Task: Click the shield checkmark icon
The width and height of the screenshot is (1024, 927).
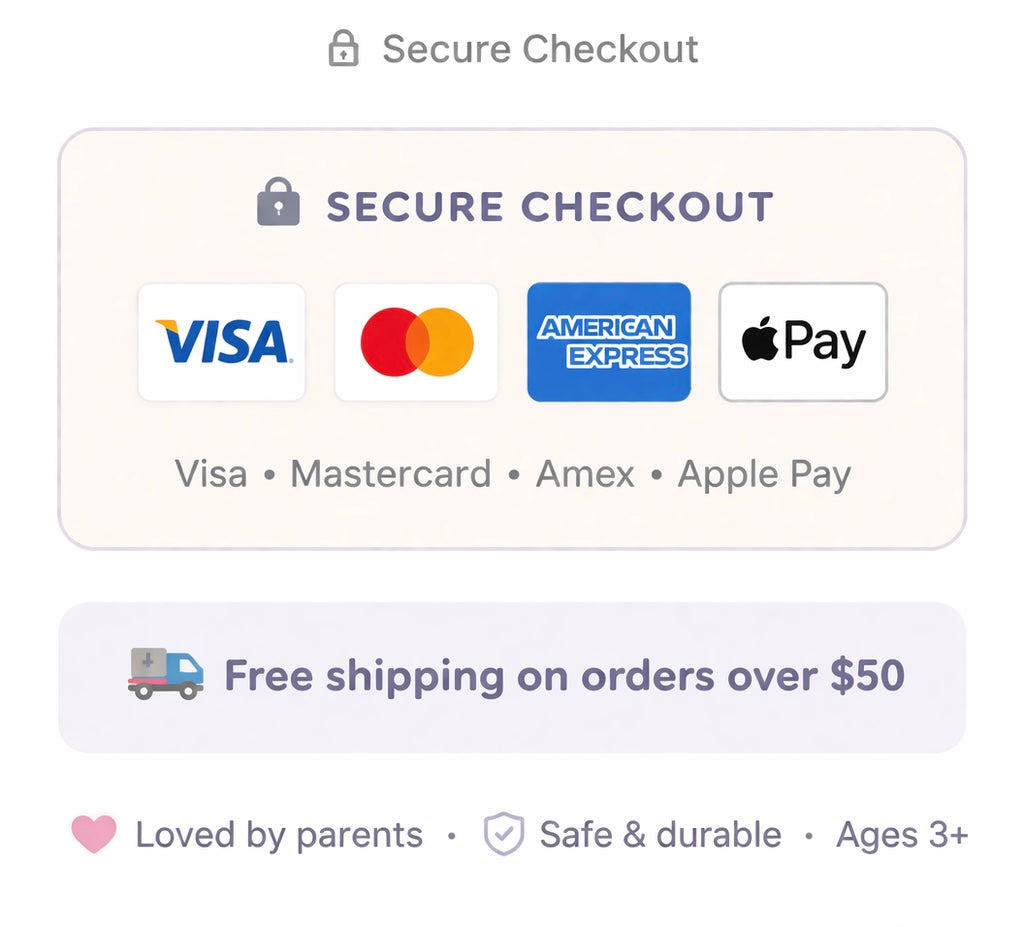Action: pos(503,835)
